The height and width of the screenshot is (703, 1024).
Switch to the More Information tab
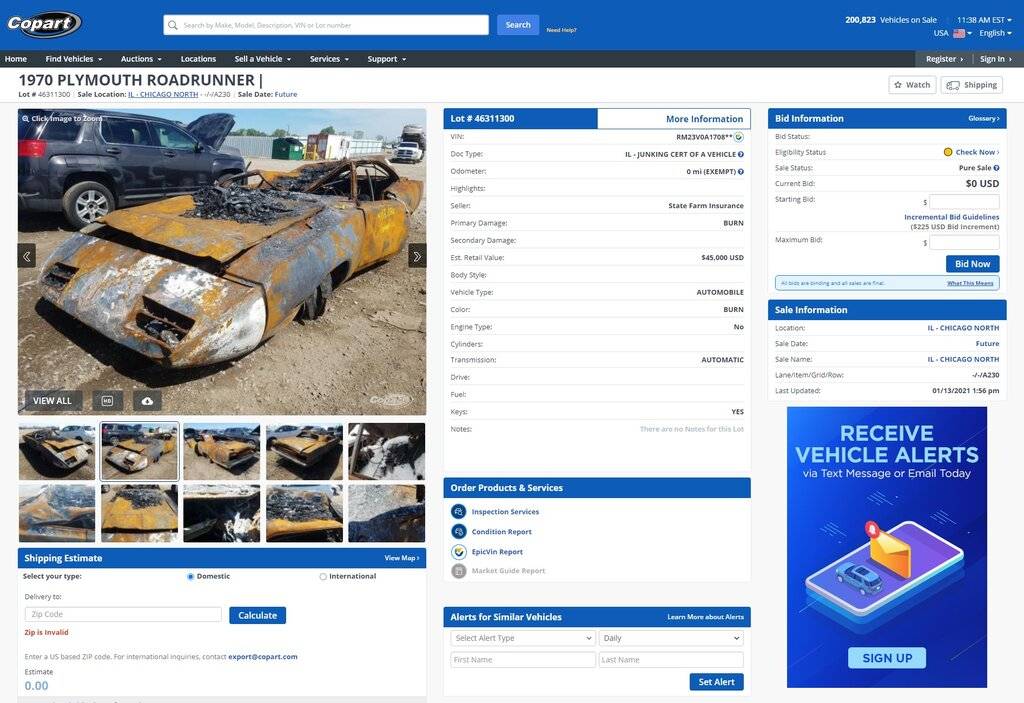[x=674, y=119]
